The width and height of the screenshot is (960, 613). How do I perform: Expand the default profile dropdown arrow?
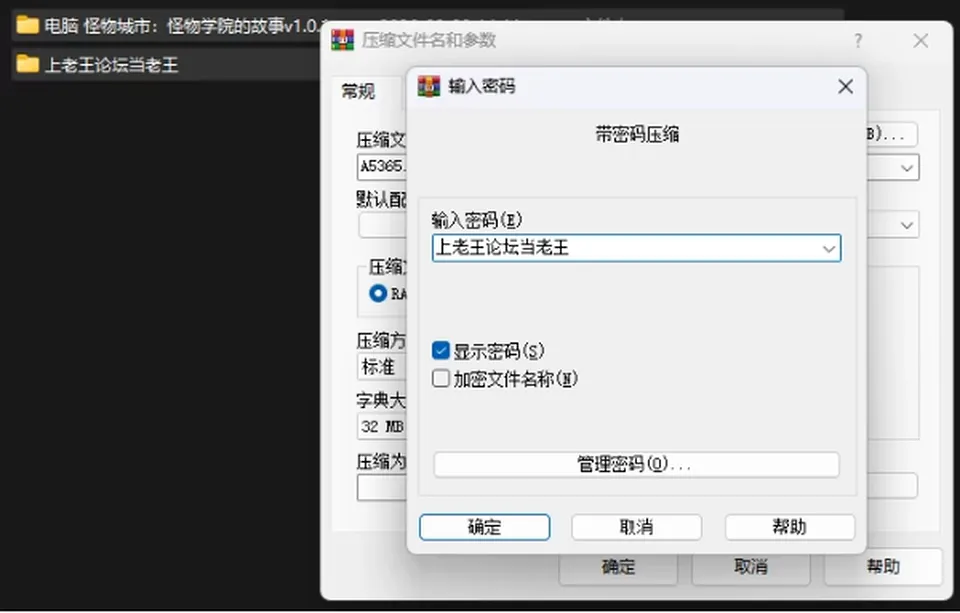click(907, 225)
